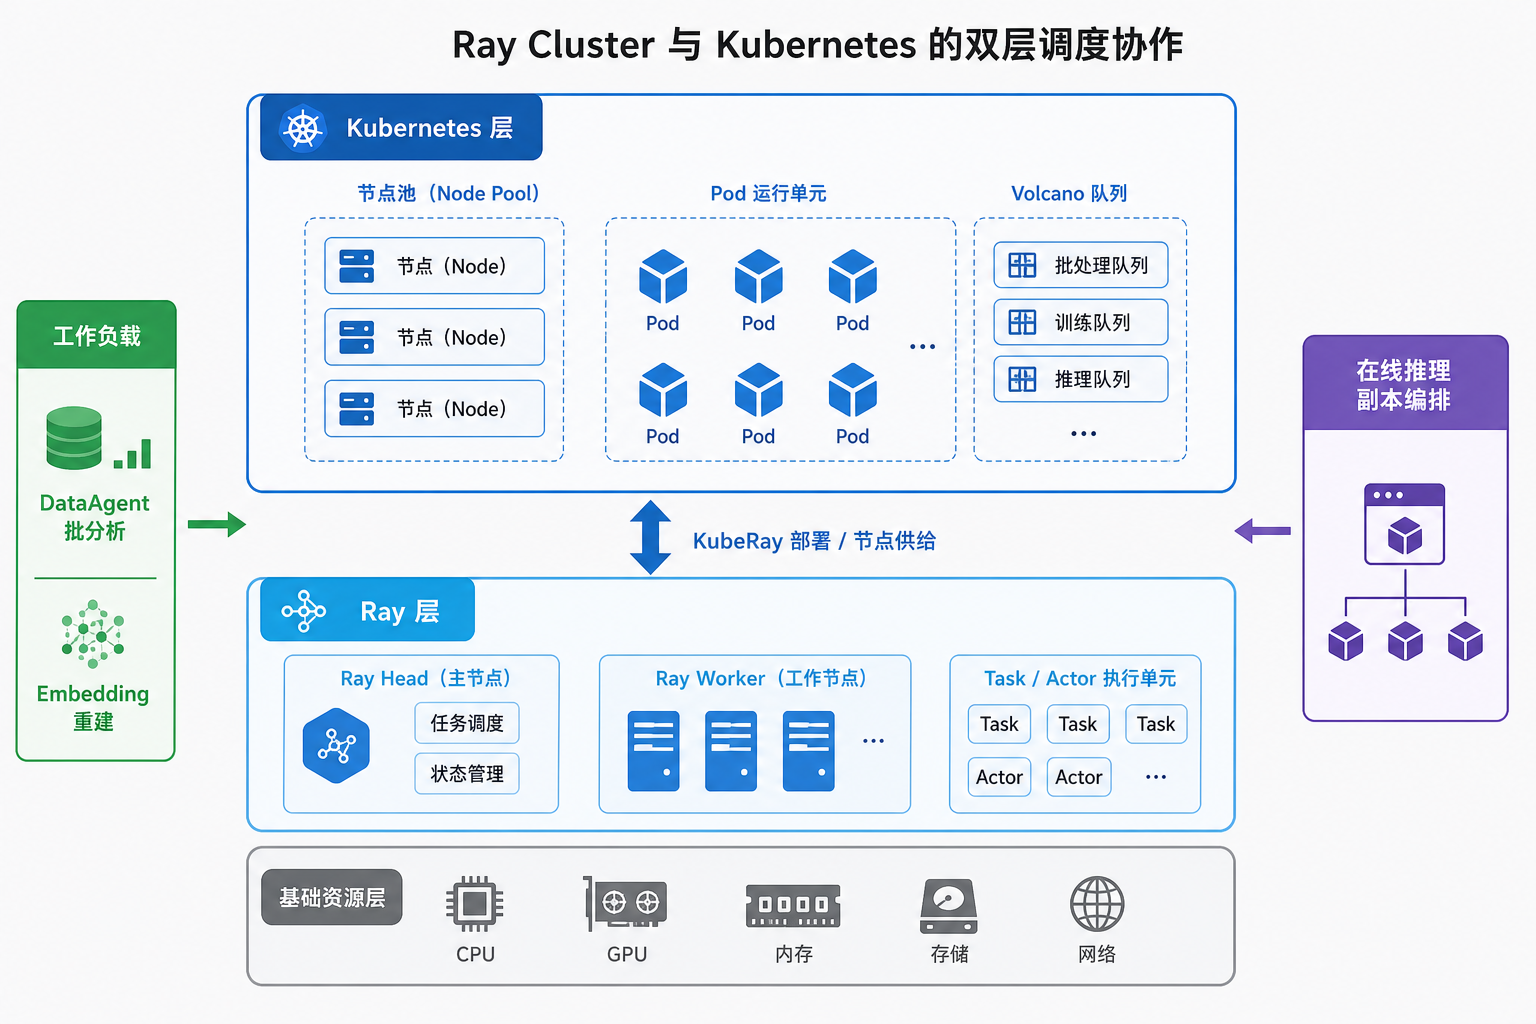Select the hexagon icon in Ray Head box

(336, 746)
